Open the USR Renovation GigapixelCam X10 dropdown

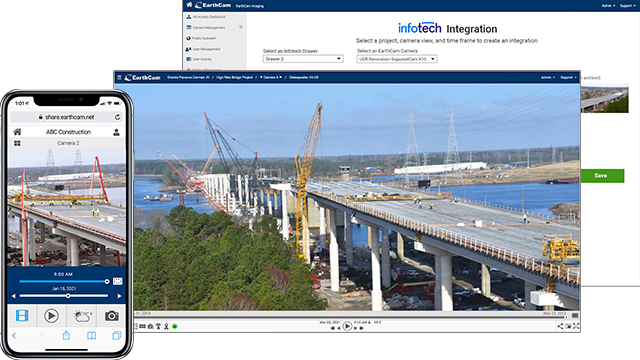click(x=397, y=59)
